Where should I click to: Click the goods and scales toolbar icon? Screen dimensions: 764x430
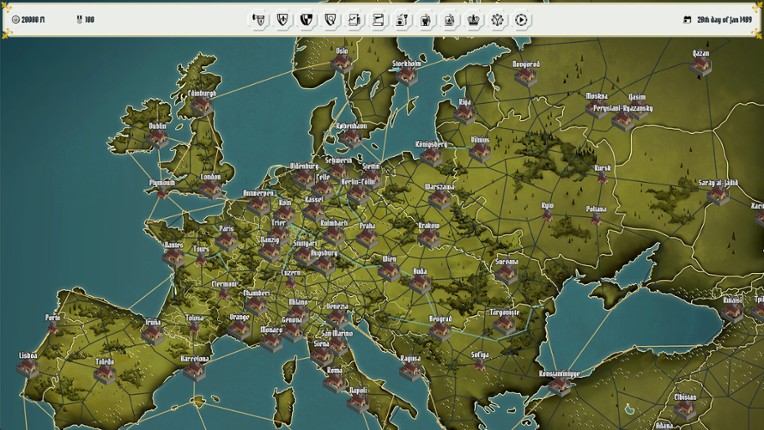(x=402, y=20)
